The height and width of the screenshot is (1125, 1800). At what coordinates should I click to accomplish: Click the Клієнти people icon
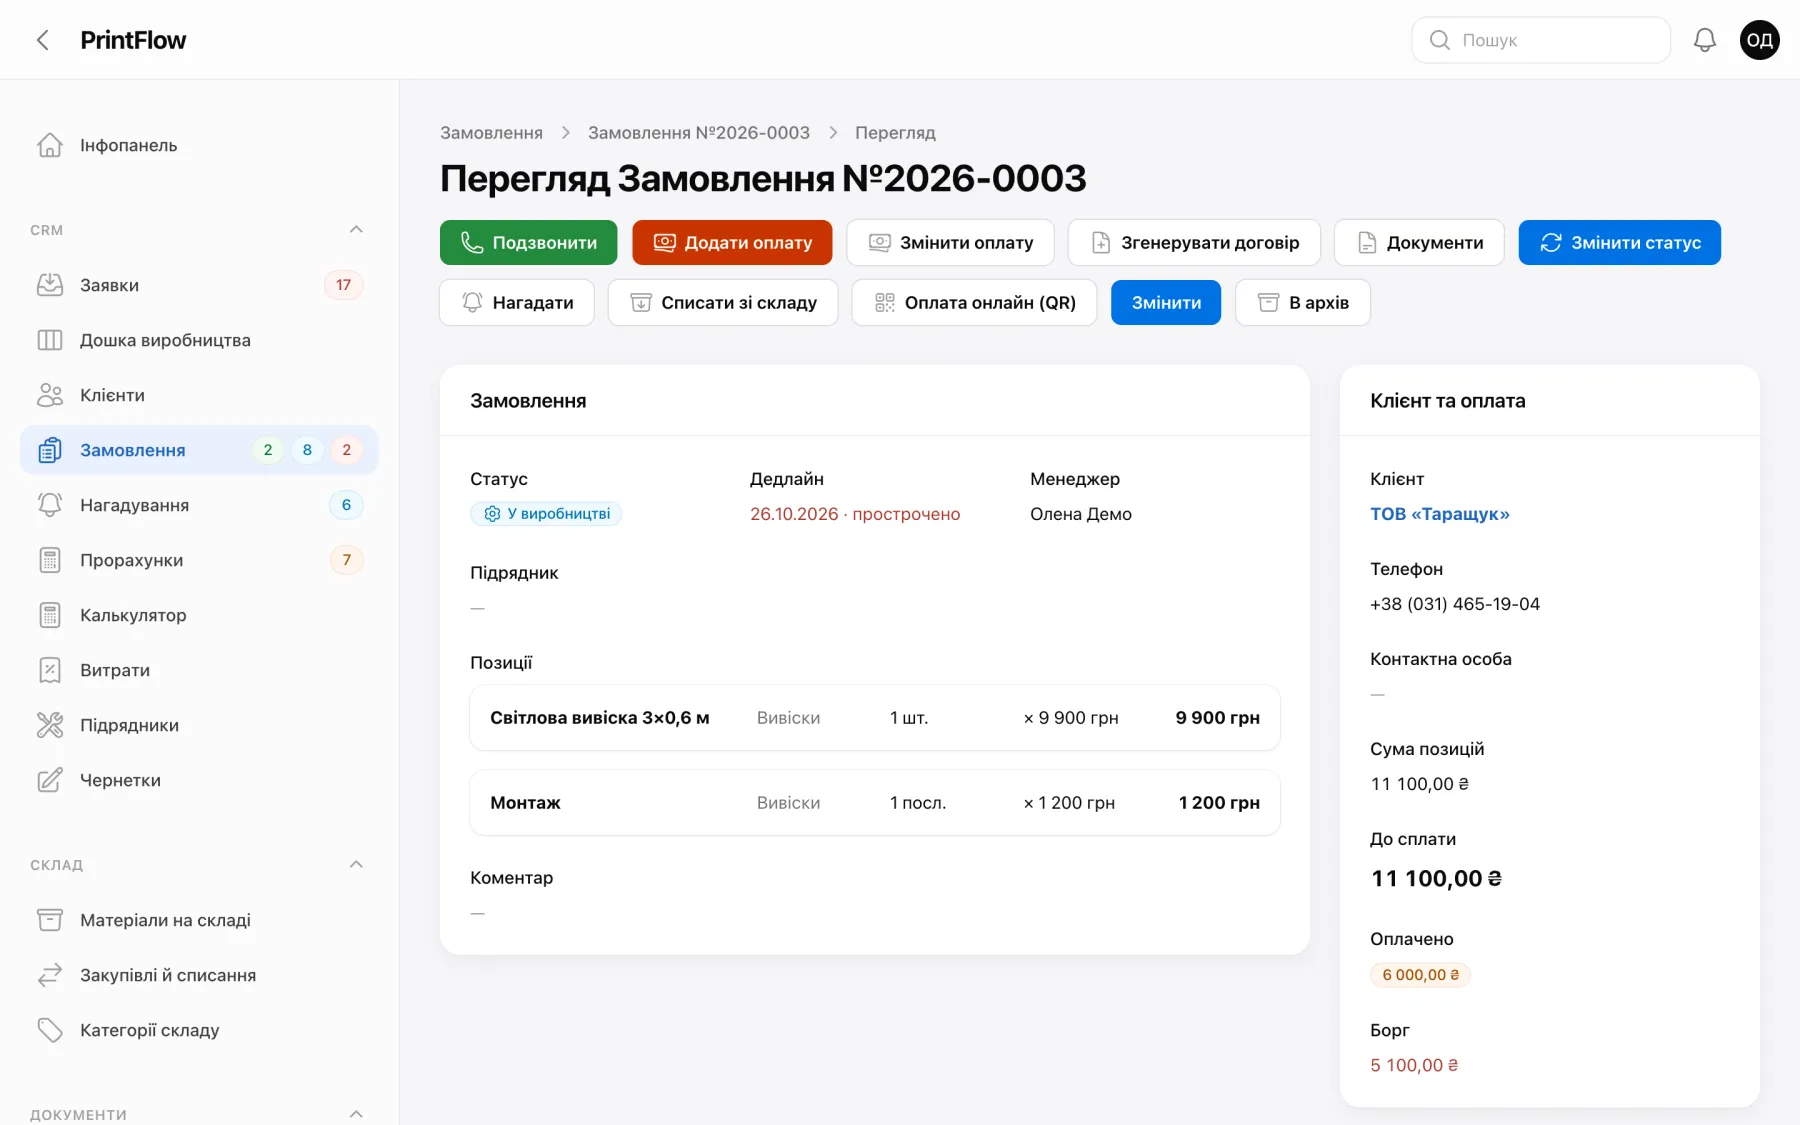pyautogui.click(x=50, y=395)
